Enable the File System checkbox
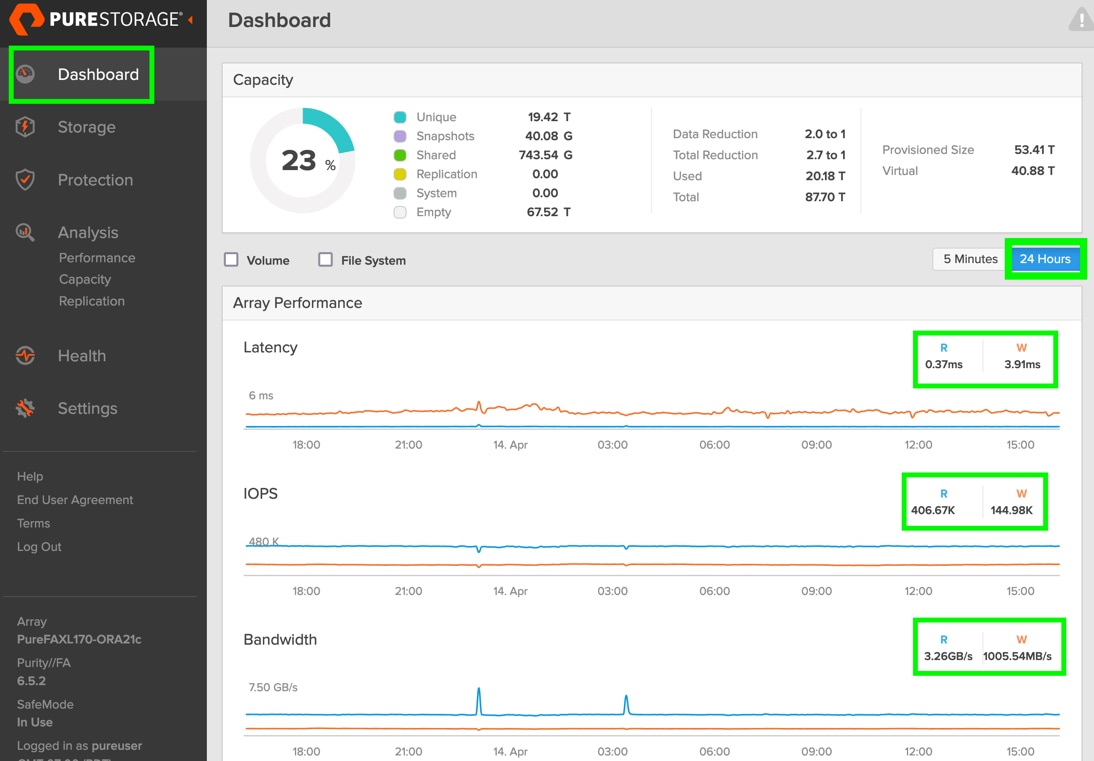 (x=325, y=259)
